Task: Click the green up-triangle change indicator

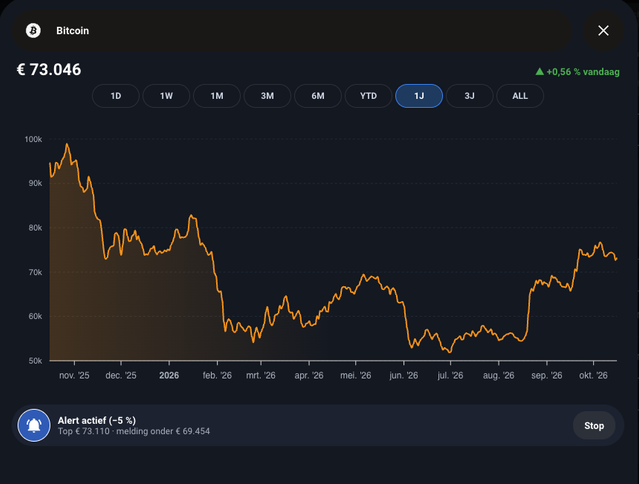Action: pos(540,72)
